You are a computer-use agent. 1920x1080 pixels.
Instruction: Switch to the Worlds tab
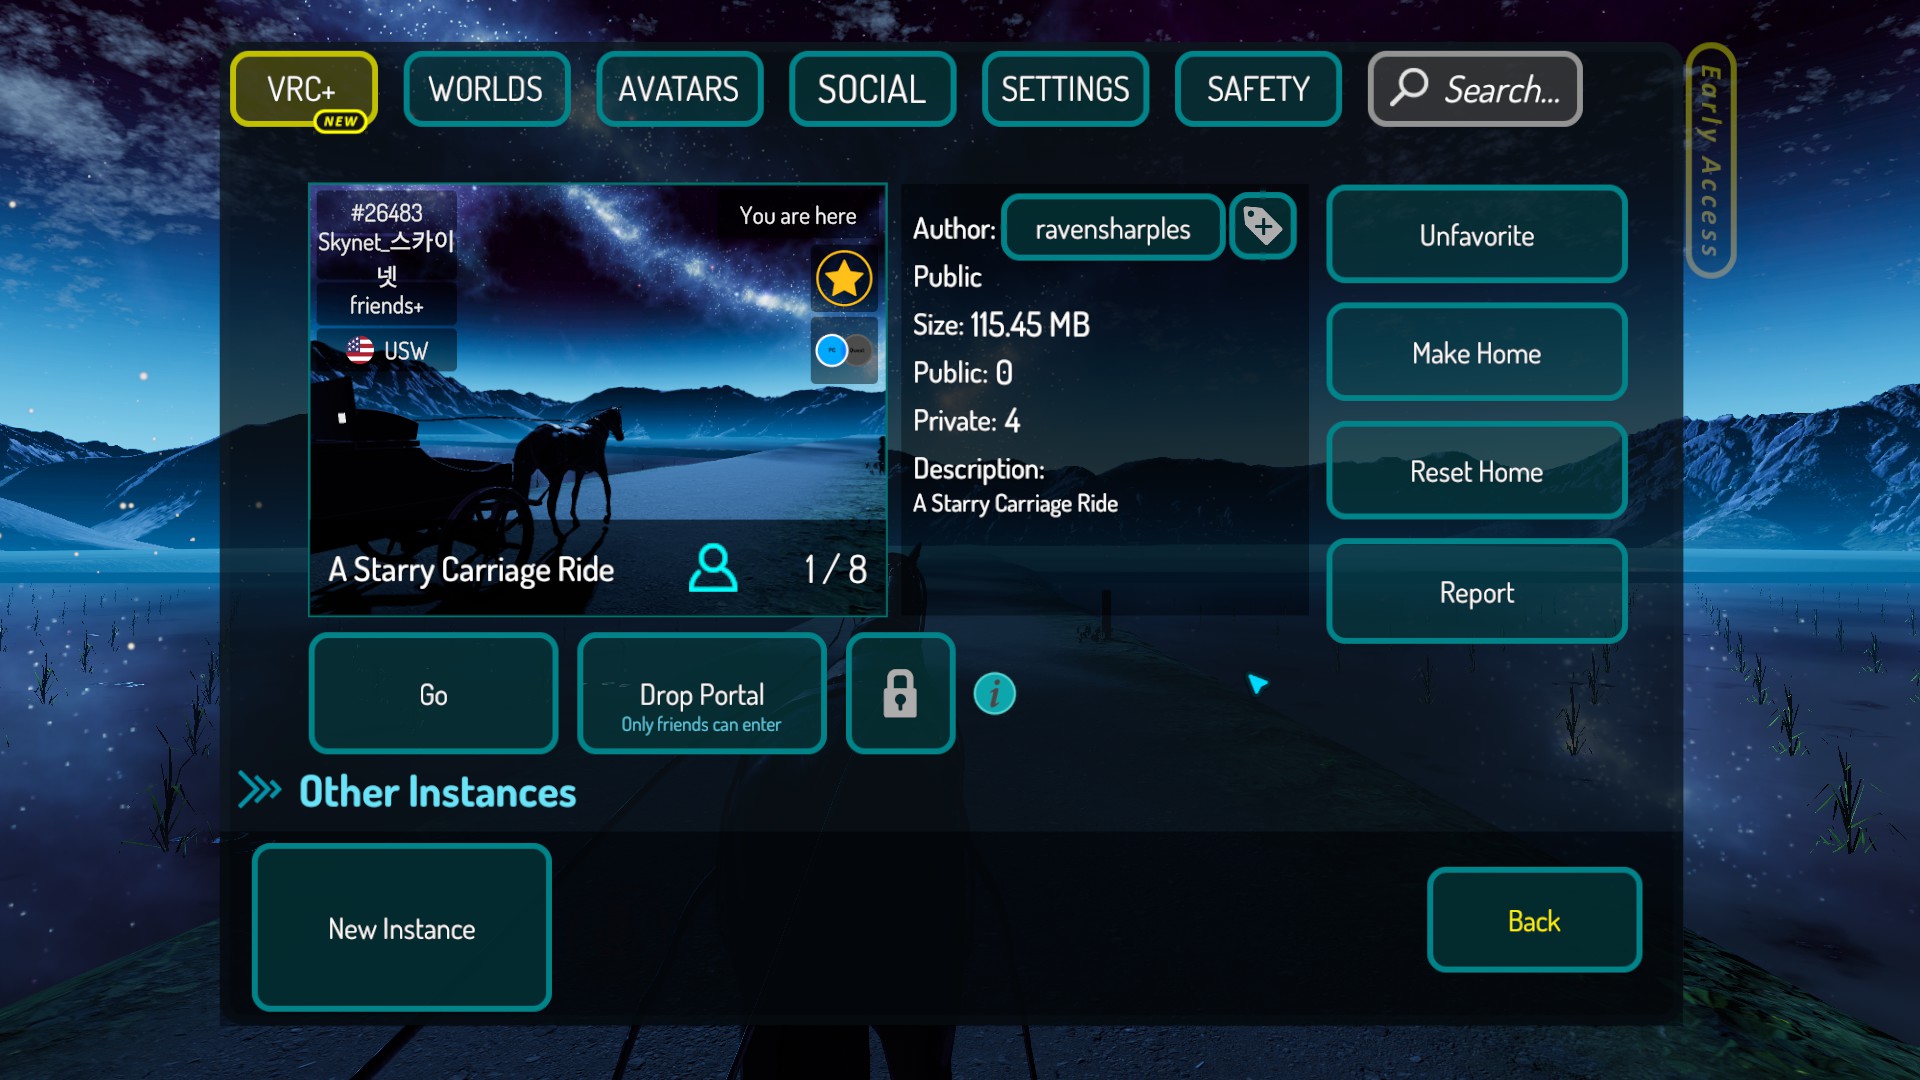(486, 89)
